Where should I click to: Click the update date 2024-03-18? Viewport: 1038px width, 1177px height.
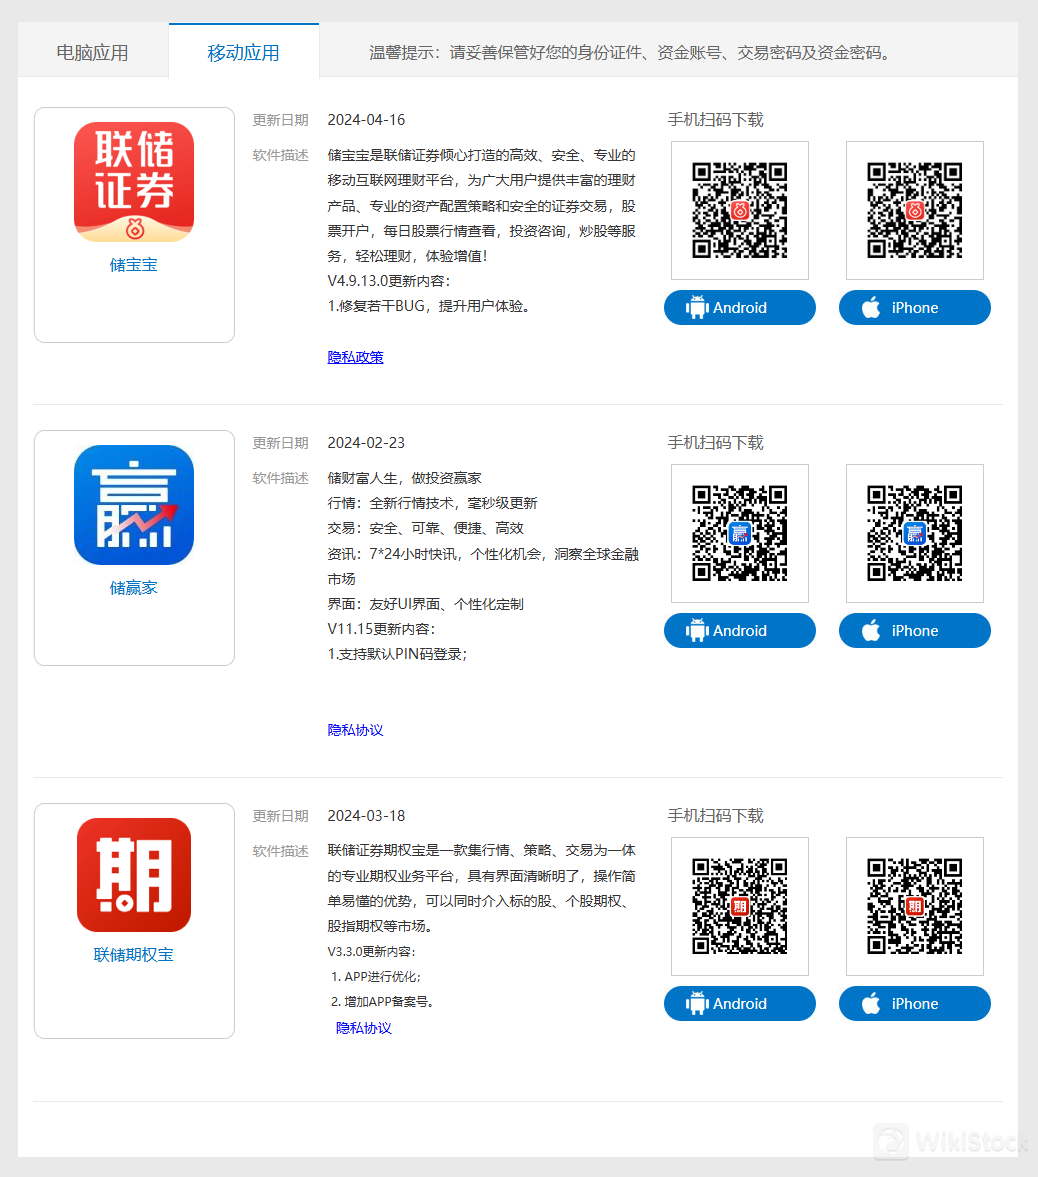366,816
